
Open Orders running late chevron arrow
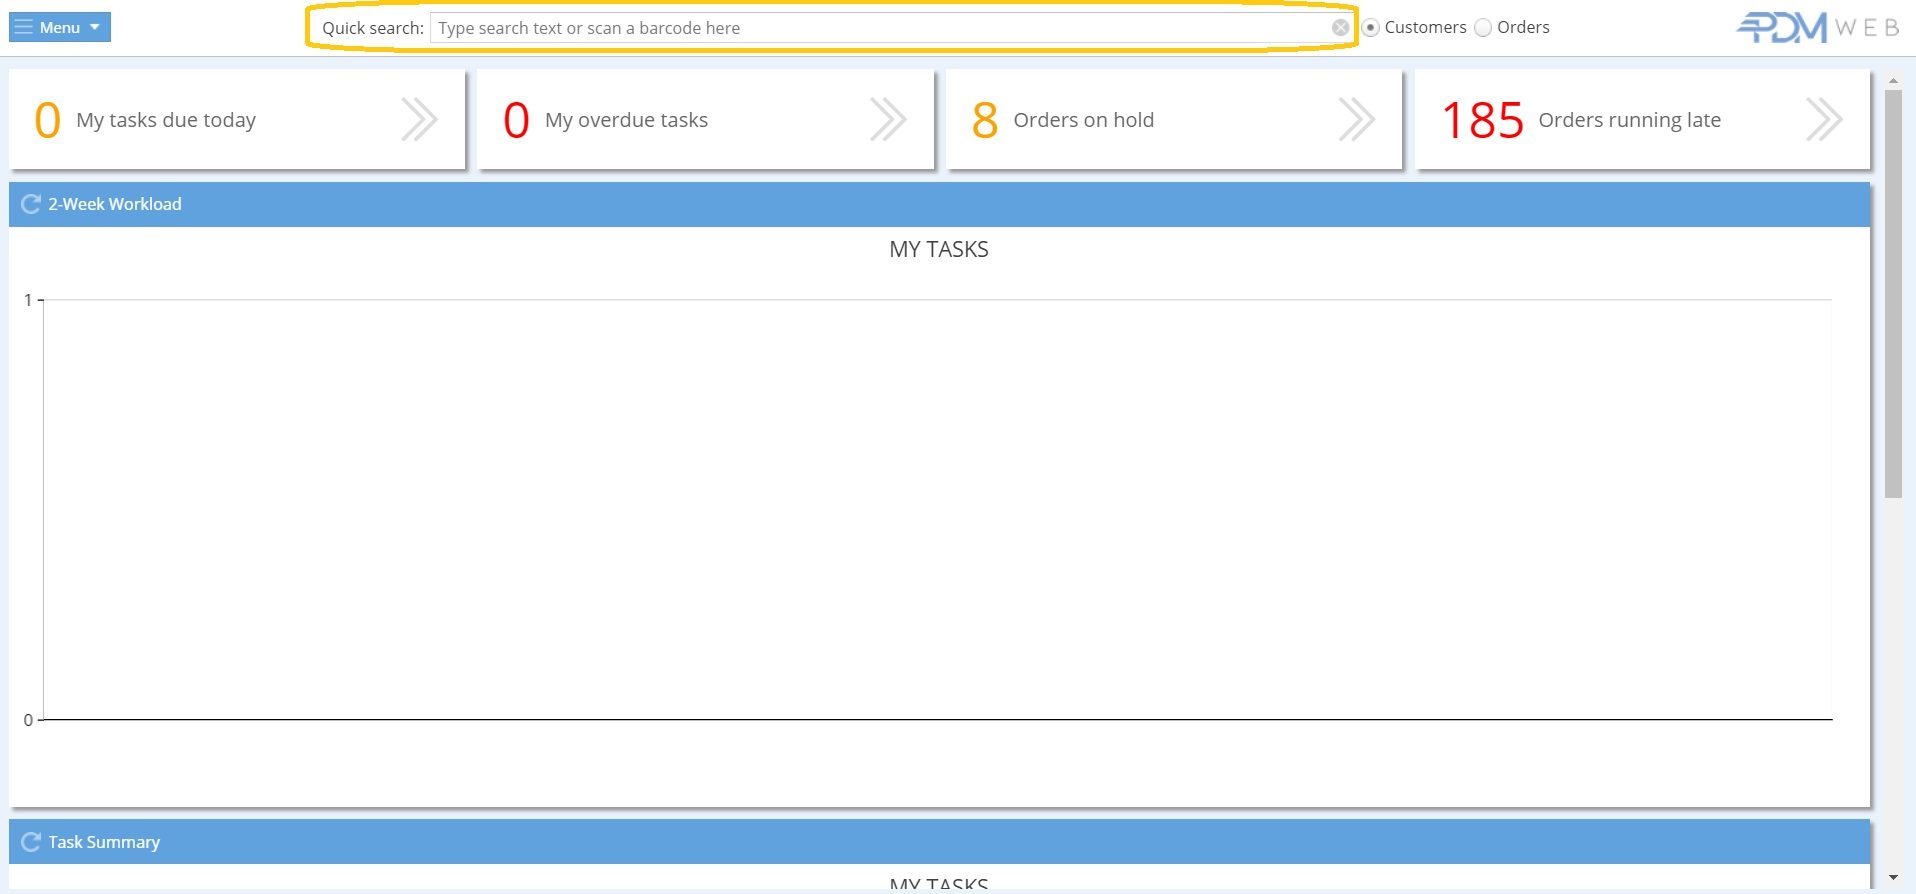1824,120
